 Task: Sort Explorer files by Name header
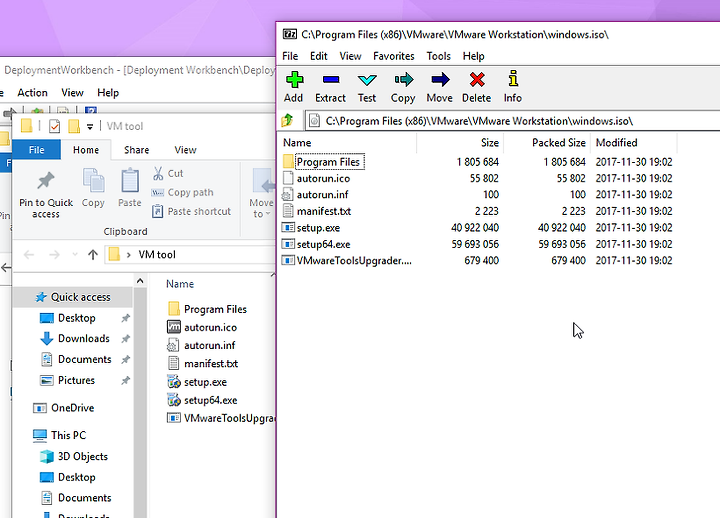[x=180, y=284]
